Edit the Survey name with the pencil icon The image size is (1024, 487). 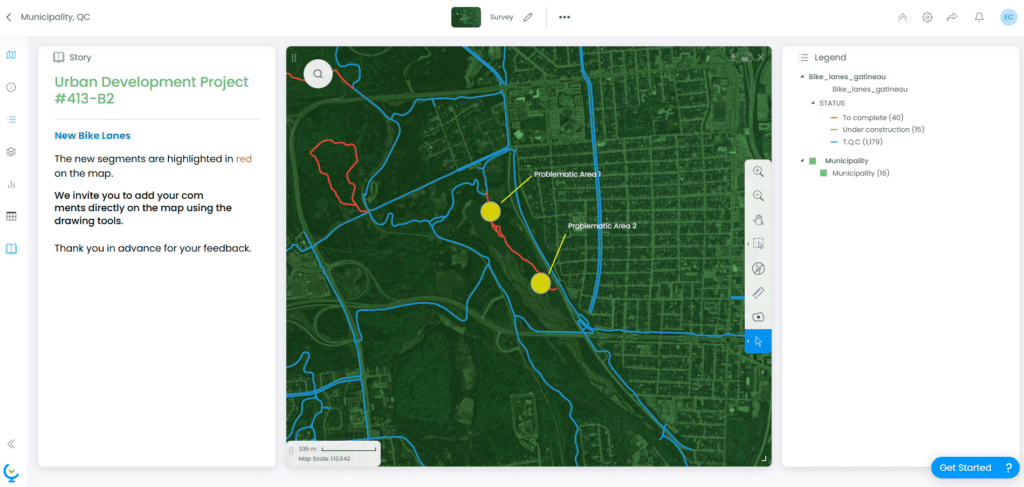[528, 18]
